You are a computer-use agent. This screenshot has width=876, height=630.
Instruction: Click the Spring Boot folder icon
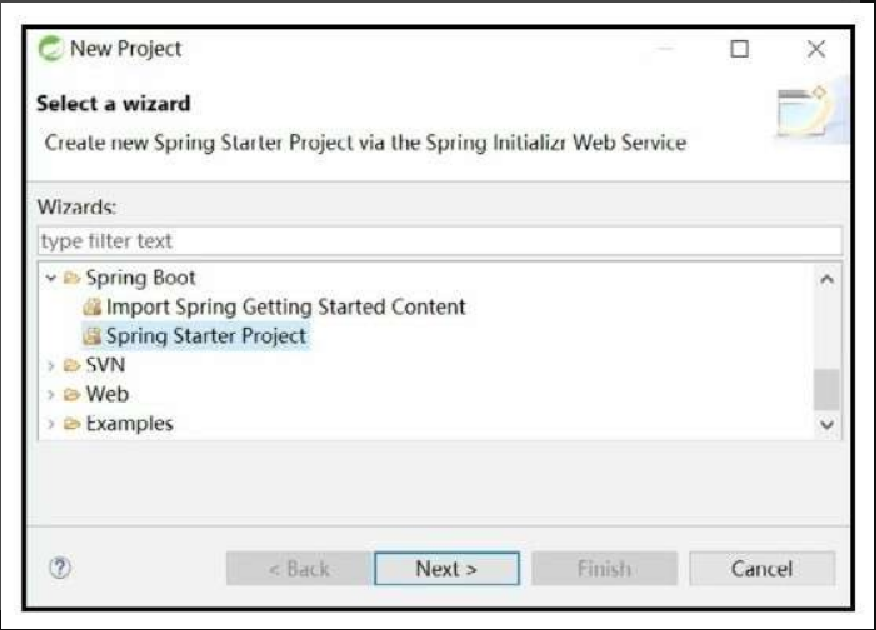pos(72,278)
